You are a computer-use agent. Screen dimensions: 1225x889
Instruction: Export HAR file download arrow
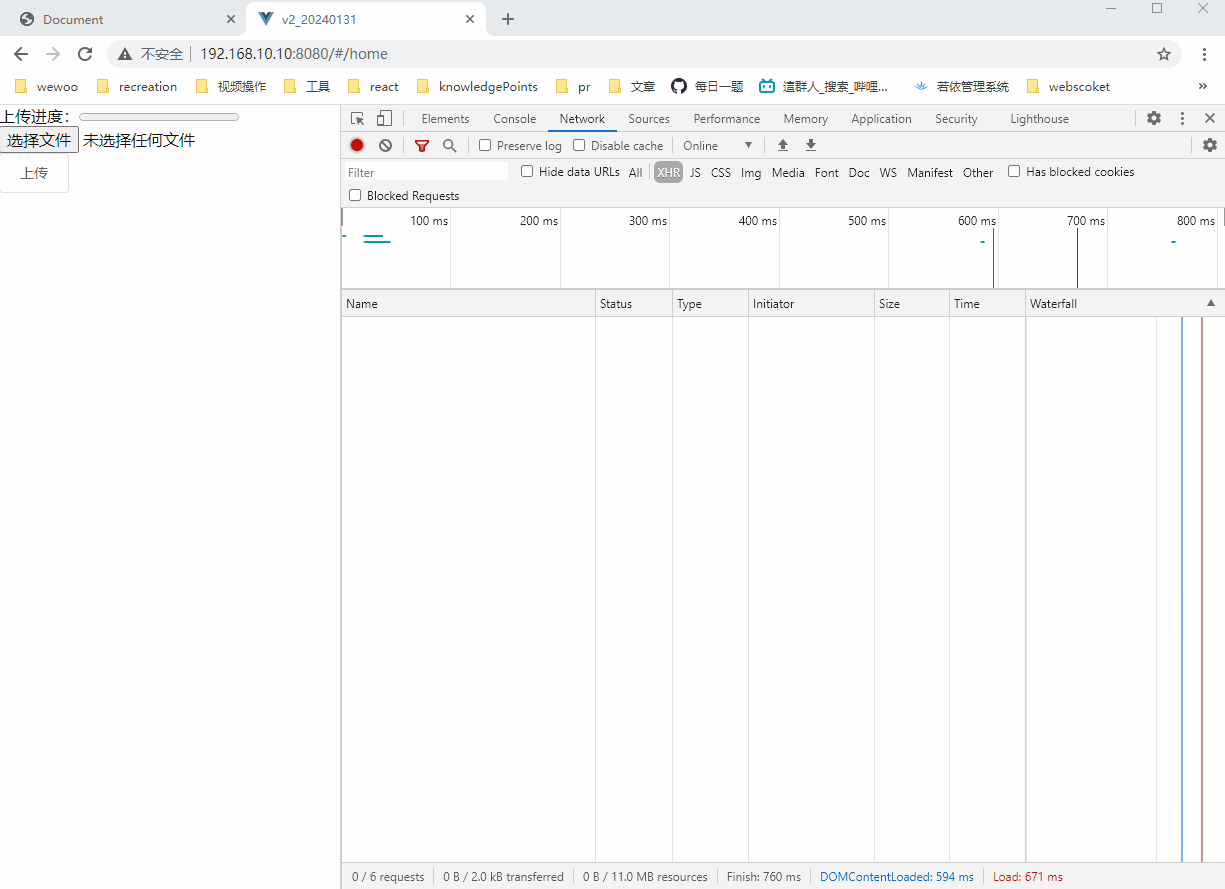(x=811, y=145)
